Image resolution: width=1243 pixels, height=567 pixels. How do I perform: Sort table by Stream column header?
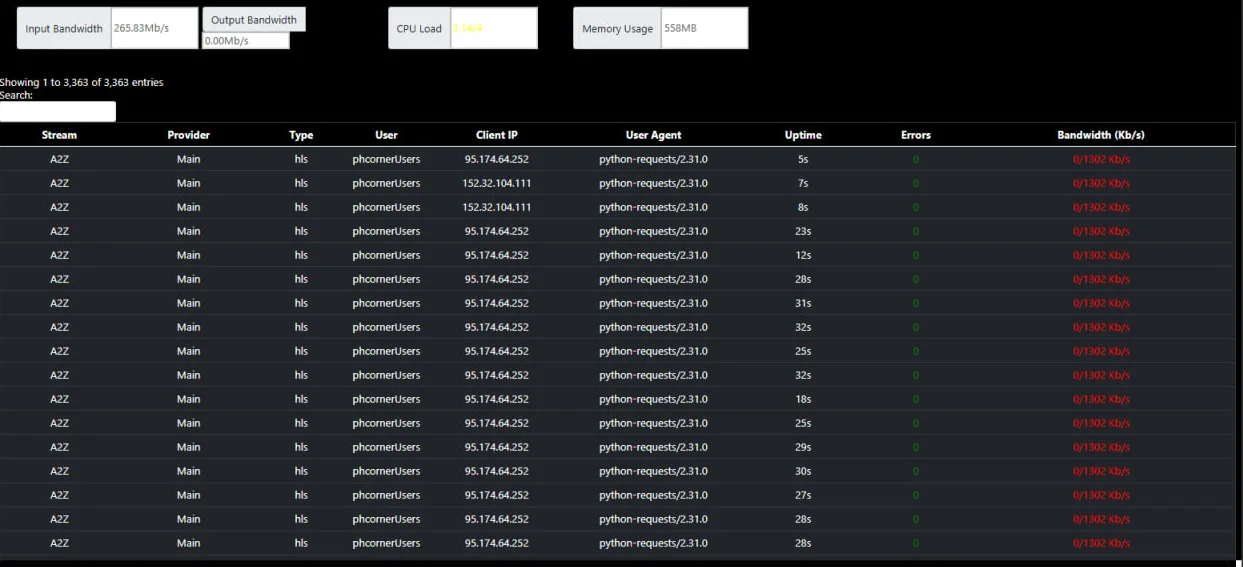59,135
